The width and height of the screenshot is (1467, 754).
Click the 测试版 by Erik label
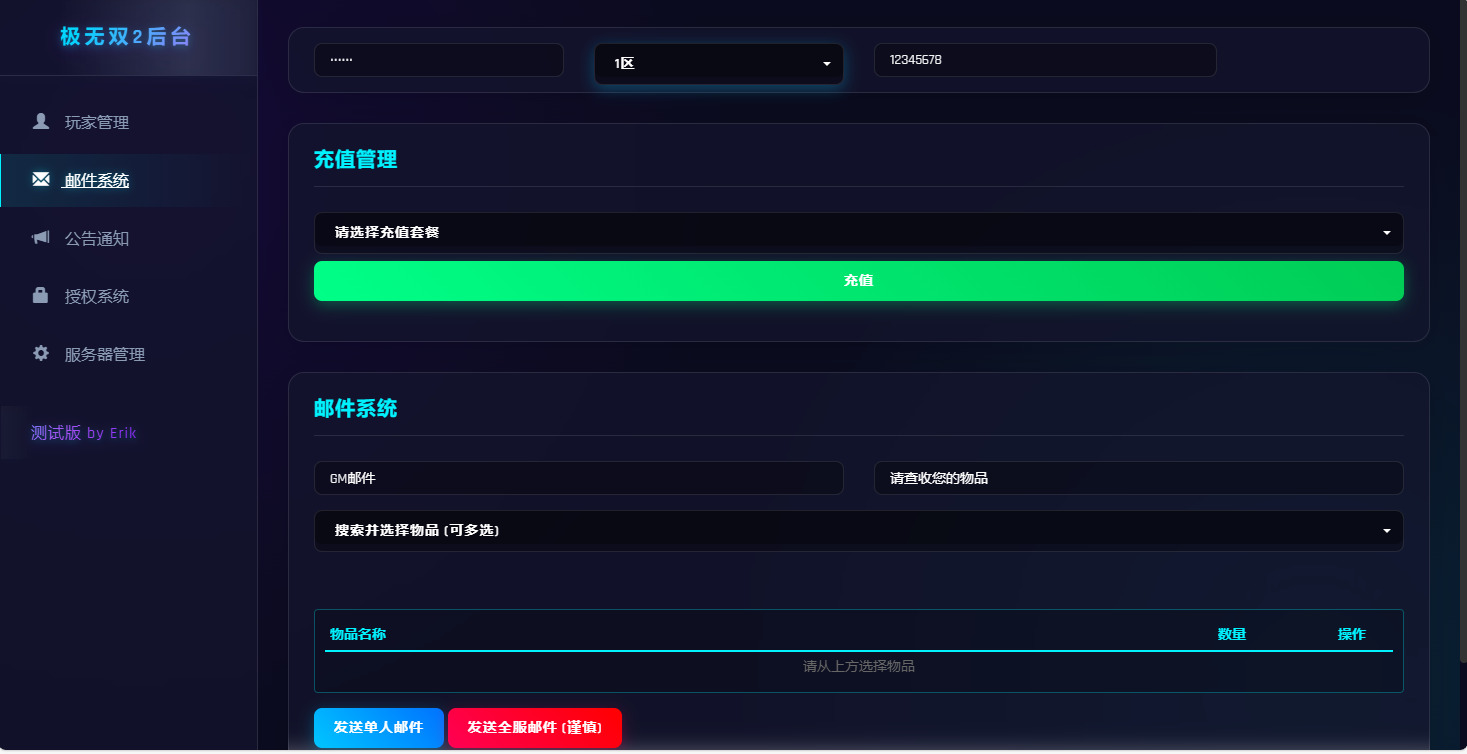[84, 432]
